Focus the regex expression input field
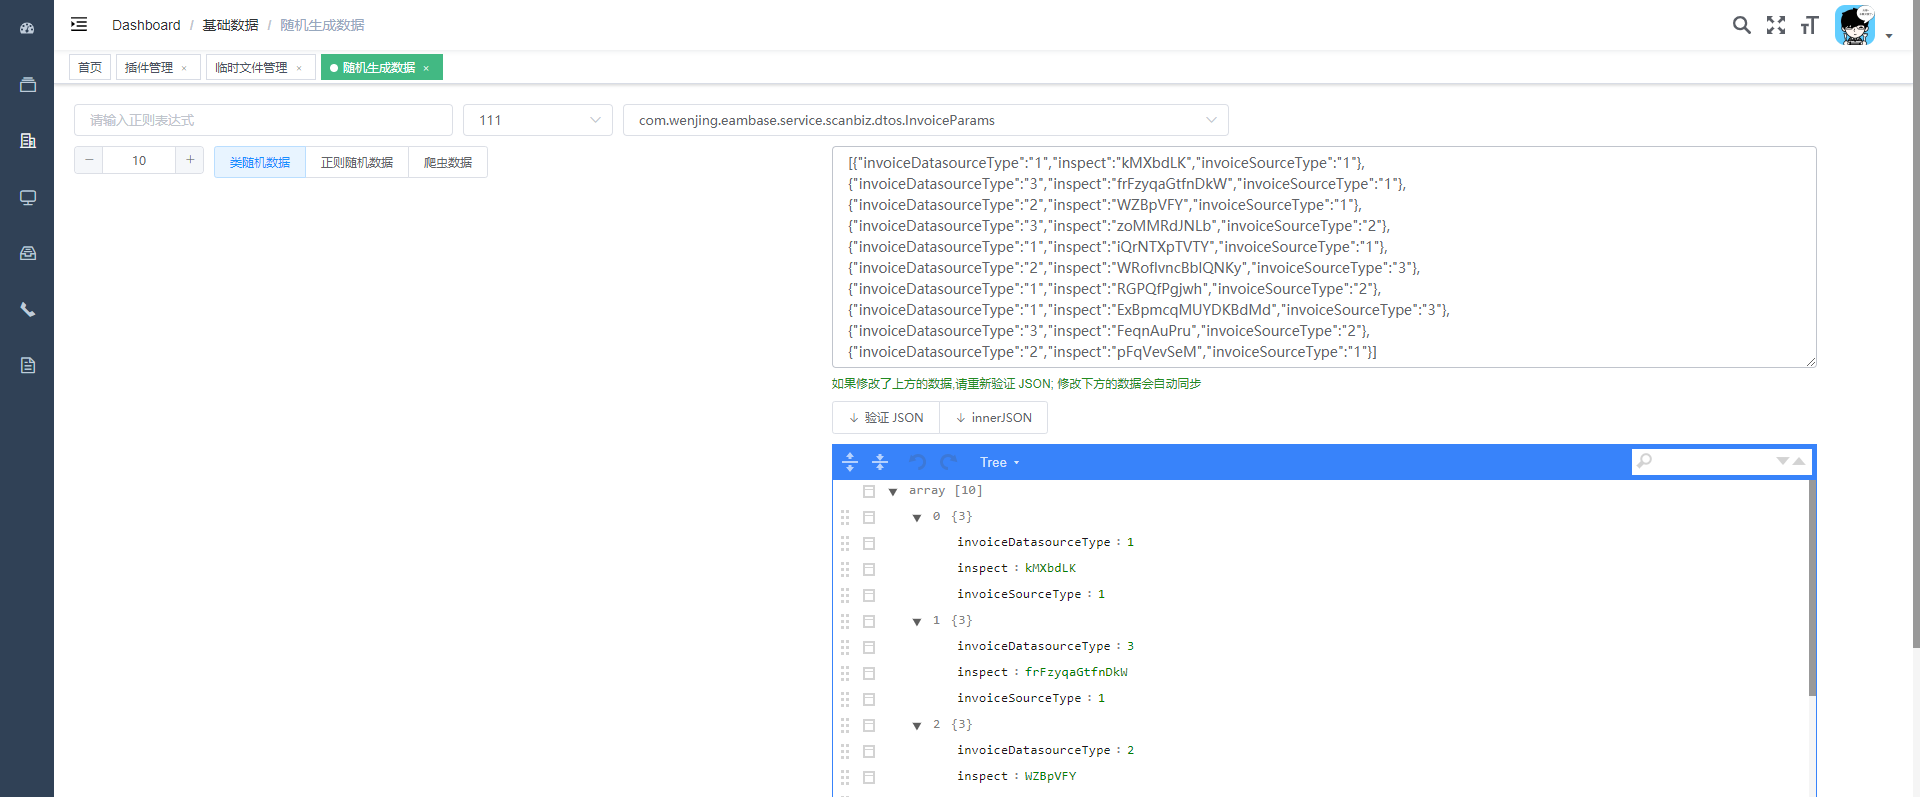The width and height of the screenshot is (1920, 797). pos(263,120)
